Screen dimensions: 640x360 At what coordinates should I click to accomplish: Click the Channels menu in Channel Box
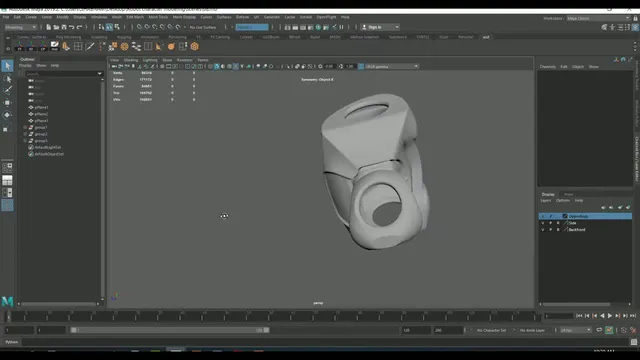[x=547, y=67]
